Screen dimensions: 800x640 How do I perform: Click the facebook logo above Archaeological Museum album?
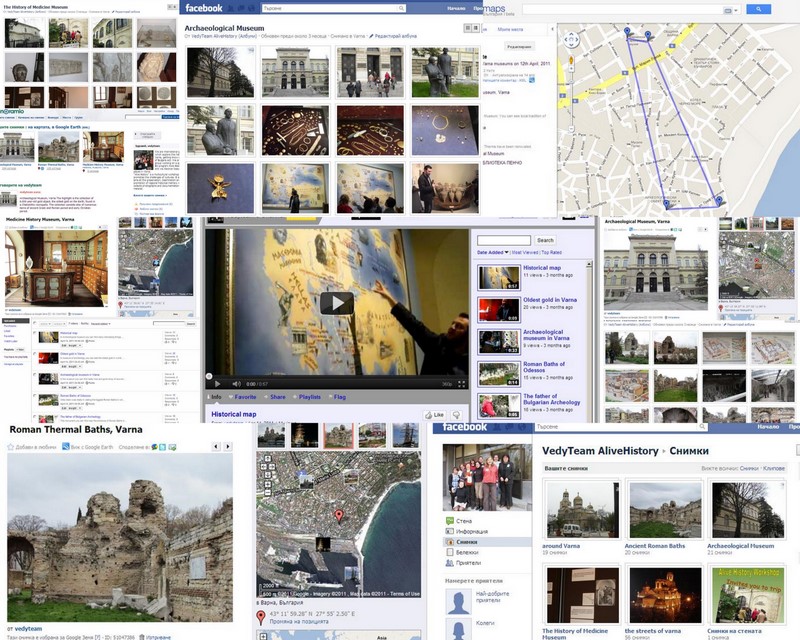point(204,8)
